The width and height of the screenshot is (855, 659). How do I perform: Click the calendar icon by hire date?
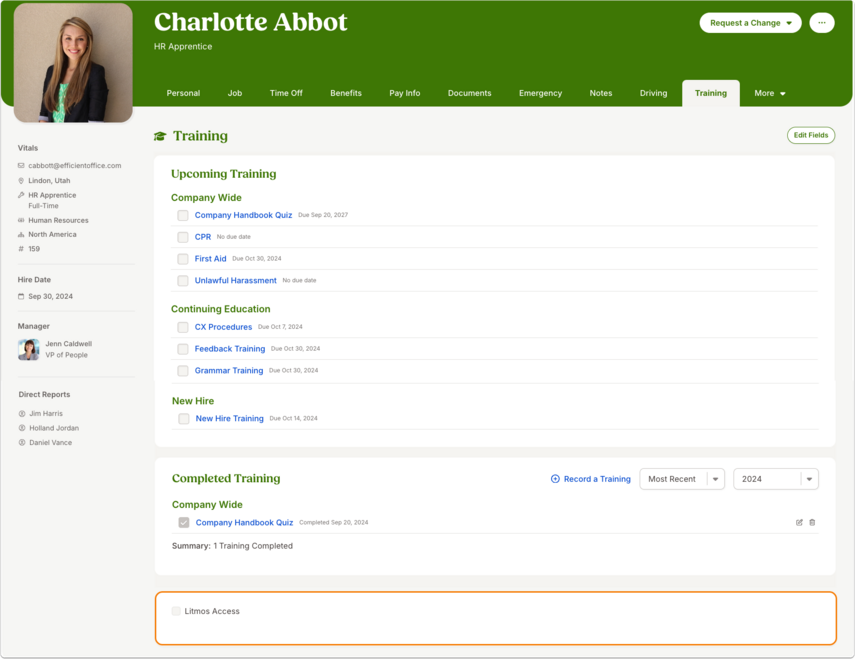point(21,297)
